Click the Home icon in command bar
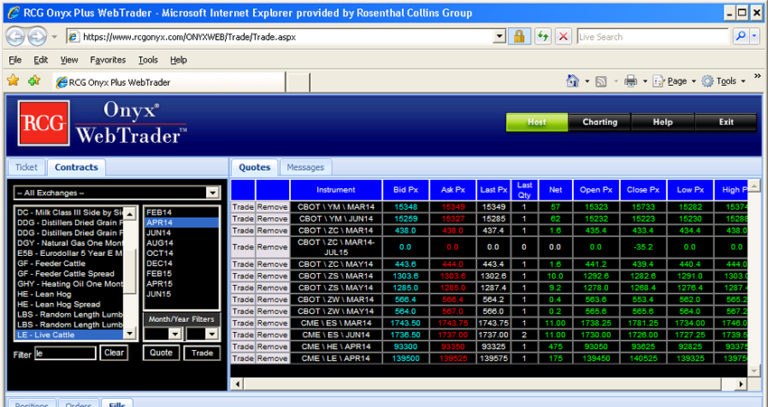 click(x=573, y=81)
